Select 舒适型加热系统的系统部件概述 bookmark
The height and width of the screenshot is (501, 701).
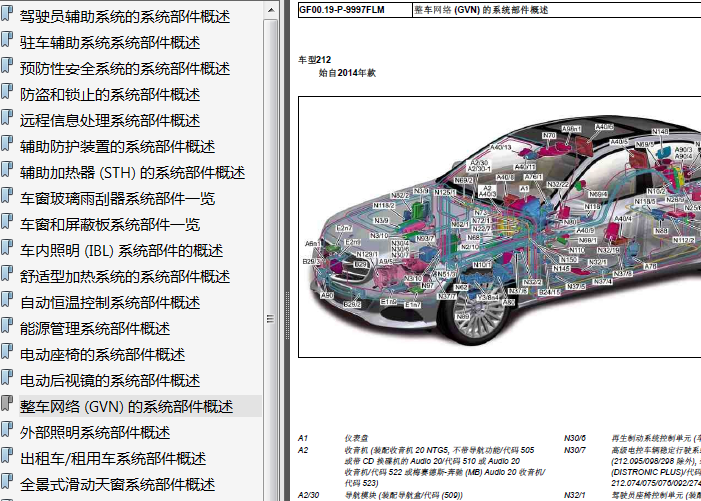(x=125, y=276)
